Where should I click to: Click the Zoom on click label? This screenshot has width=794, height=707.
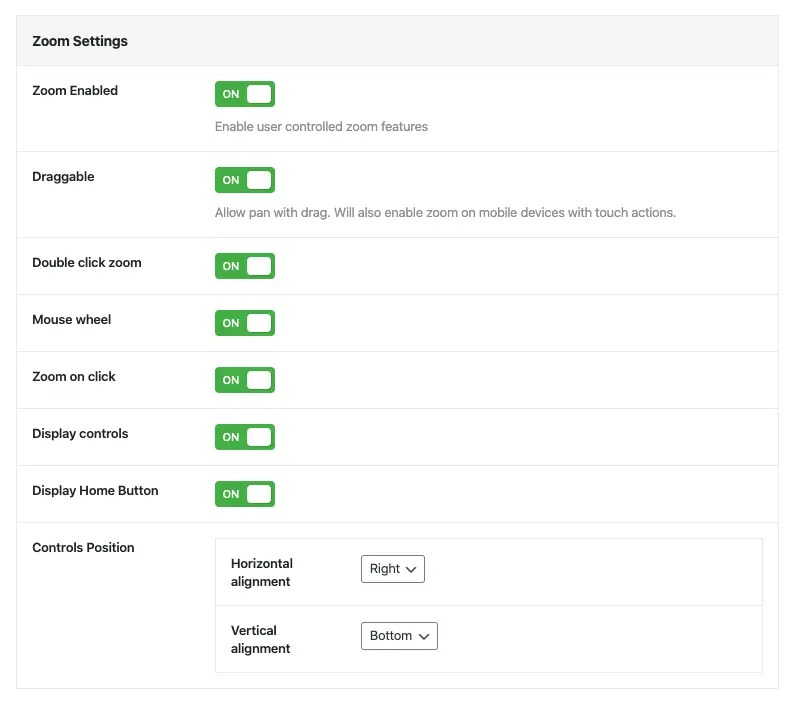[74, 377]
